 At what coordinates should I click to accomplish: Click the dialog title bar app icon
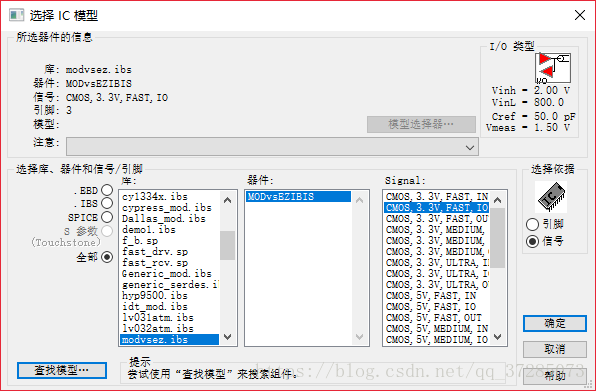[17, 15]
